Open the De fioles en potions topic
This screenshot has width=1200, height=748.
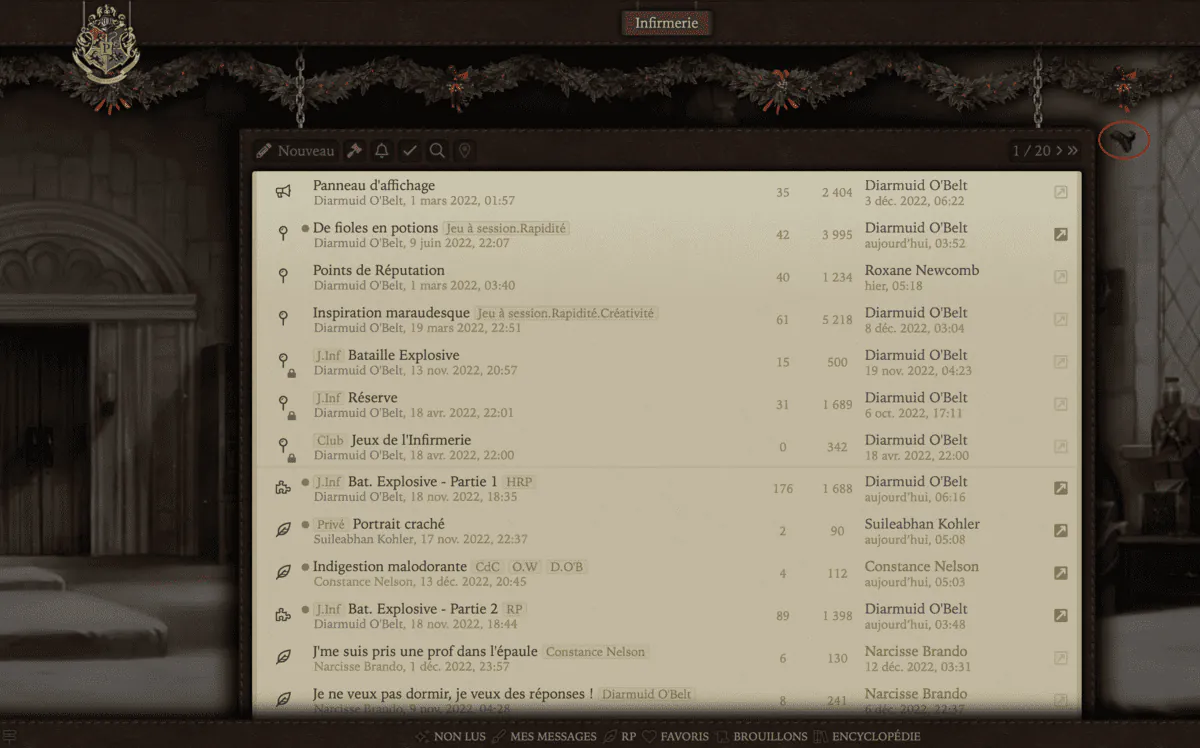tap(375, 228)
